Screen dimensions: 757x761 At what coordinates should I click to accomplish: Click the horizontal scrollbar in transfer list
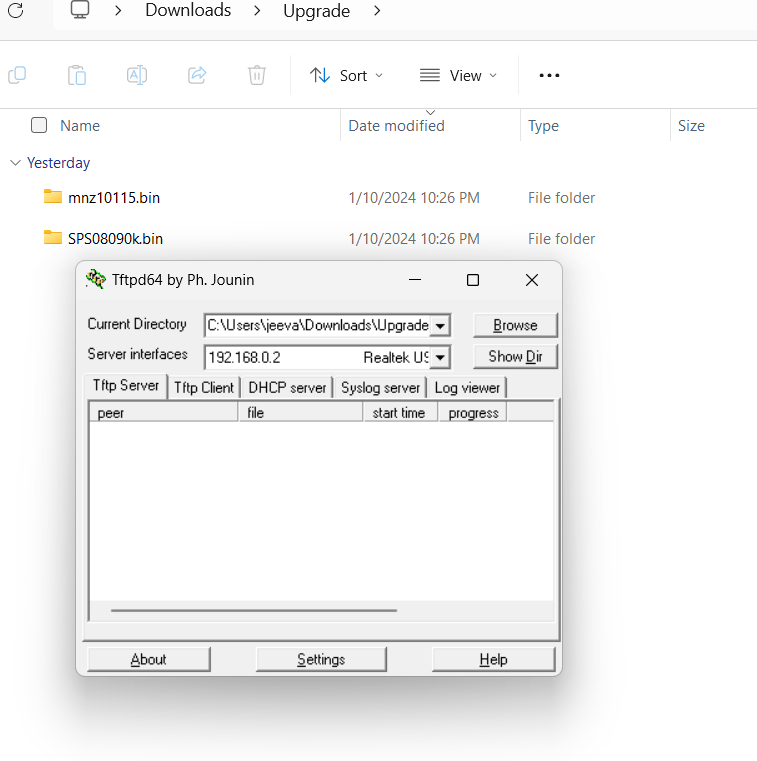coord(254,610)
